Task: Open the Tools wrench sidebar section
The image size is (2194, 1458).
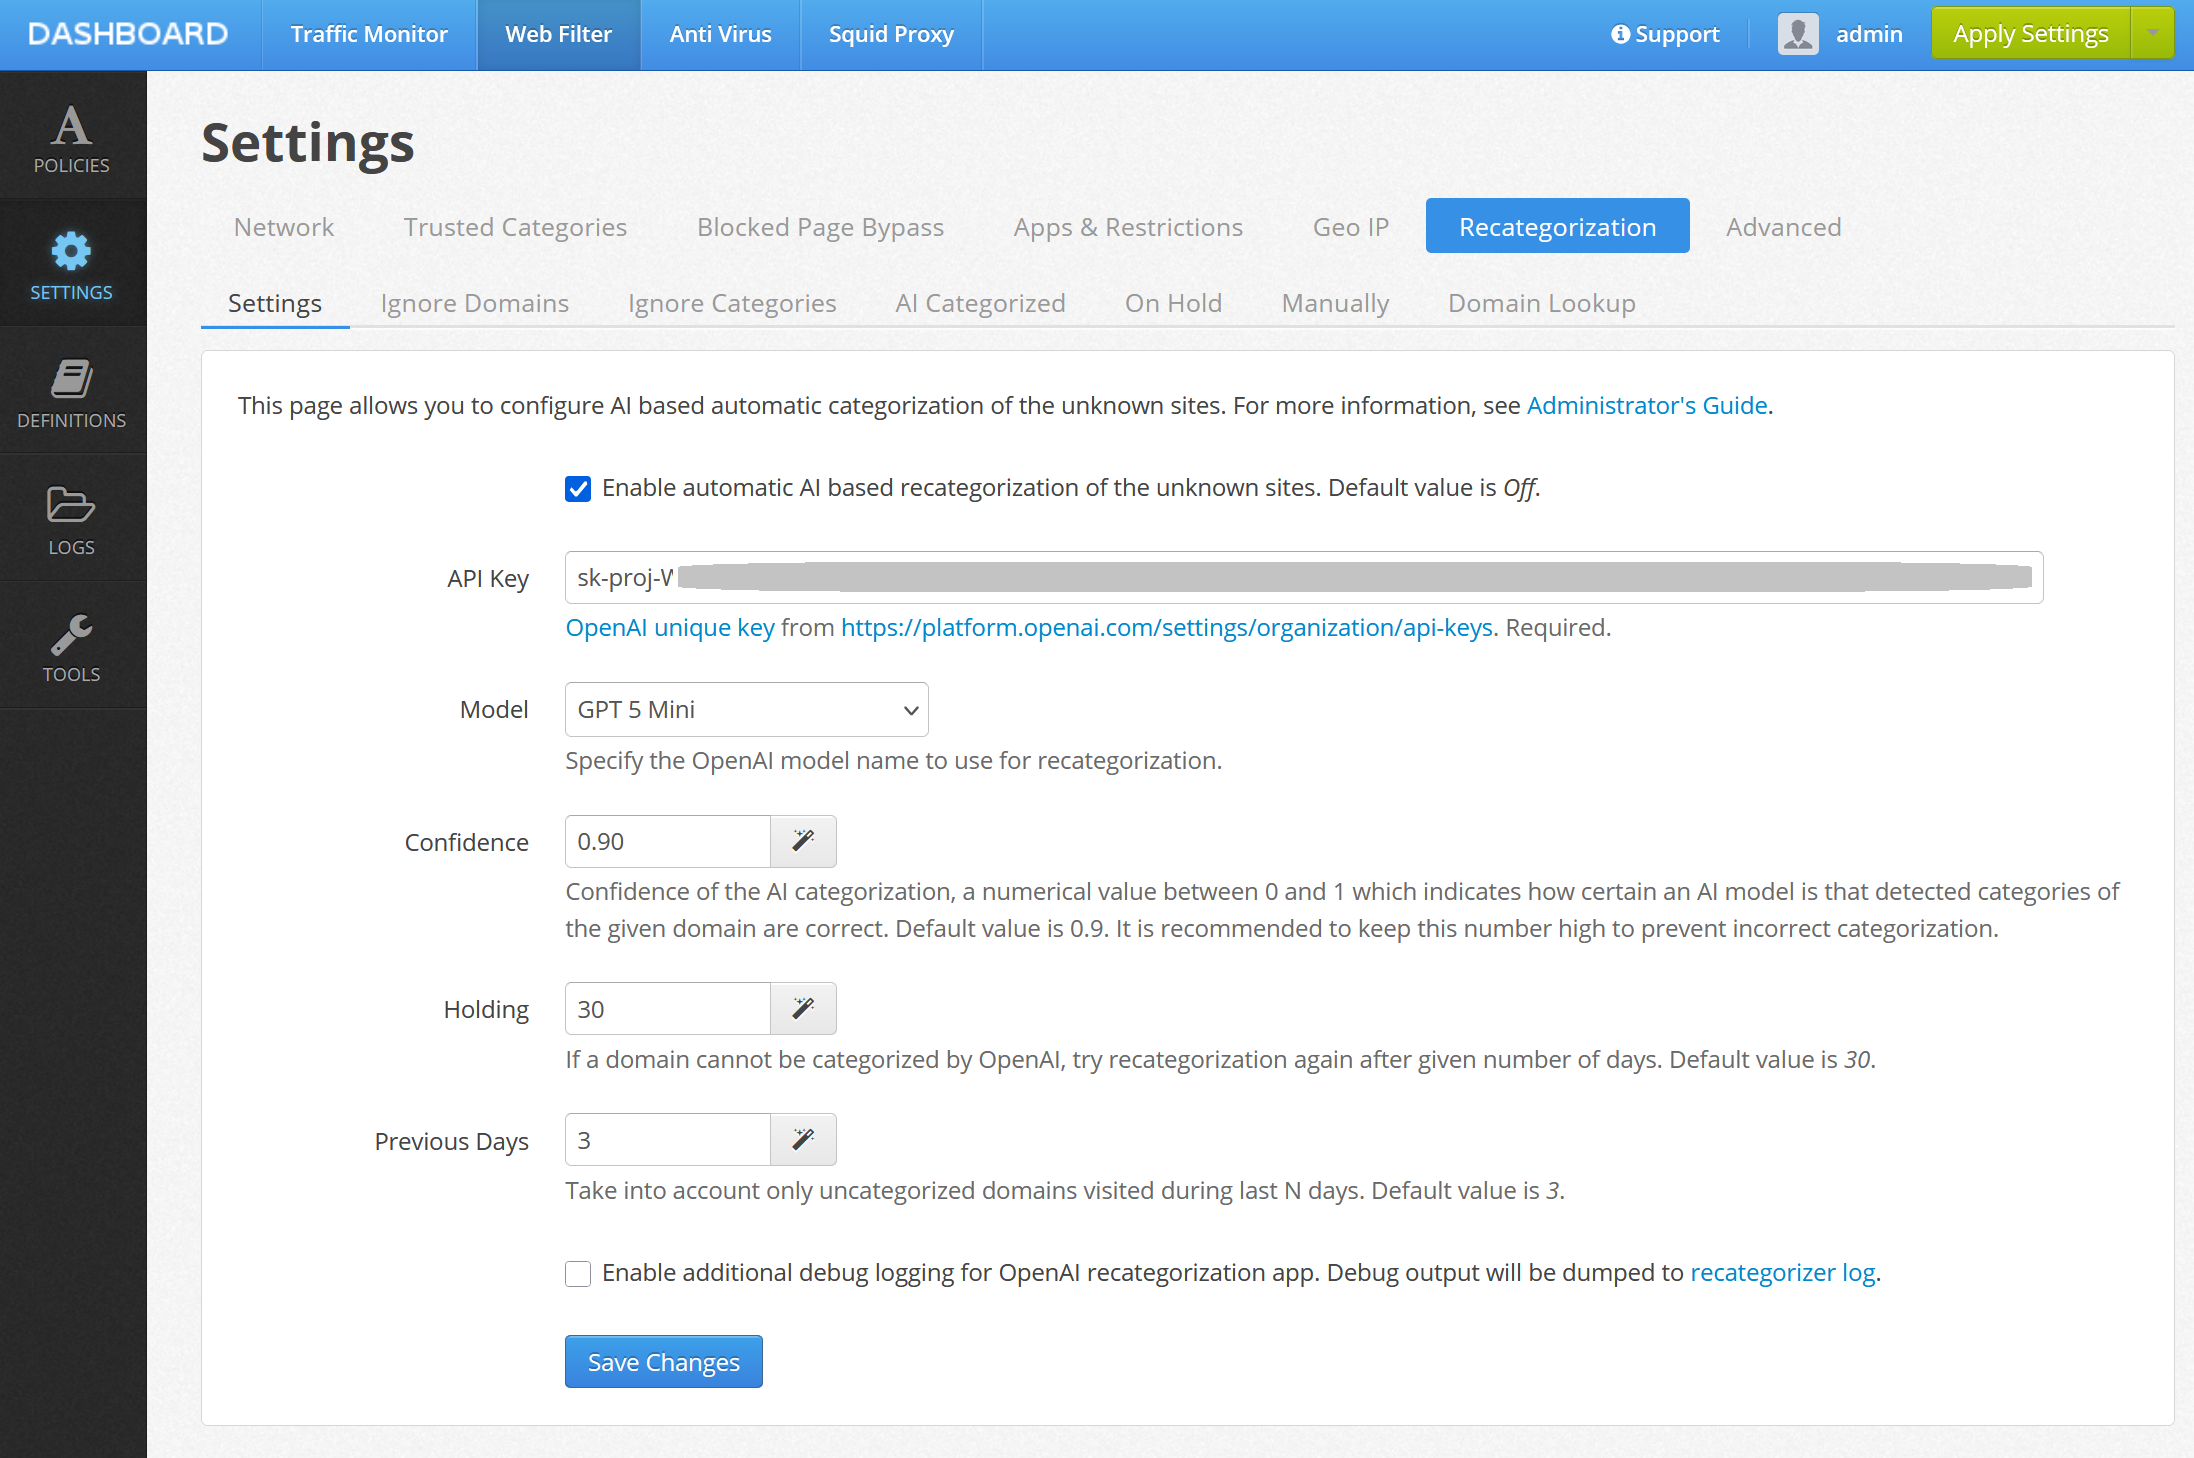Action: (x=72, y=646)
